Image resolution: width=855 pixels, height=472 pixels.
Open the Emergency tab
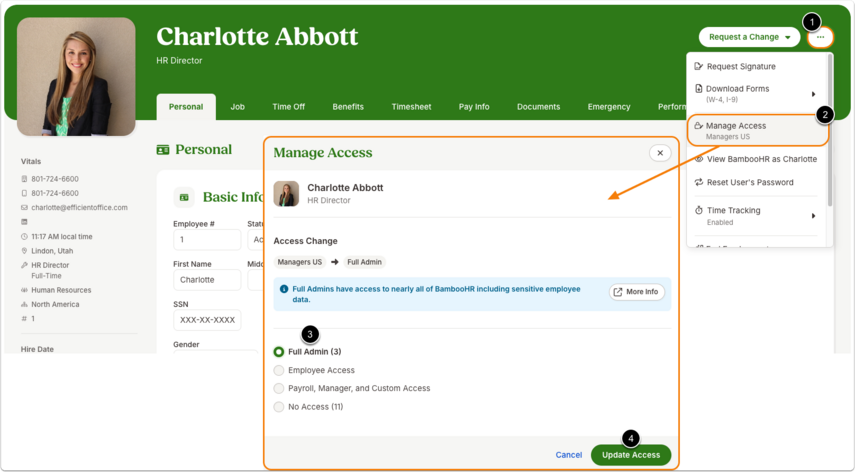(609, 107)
